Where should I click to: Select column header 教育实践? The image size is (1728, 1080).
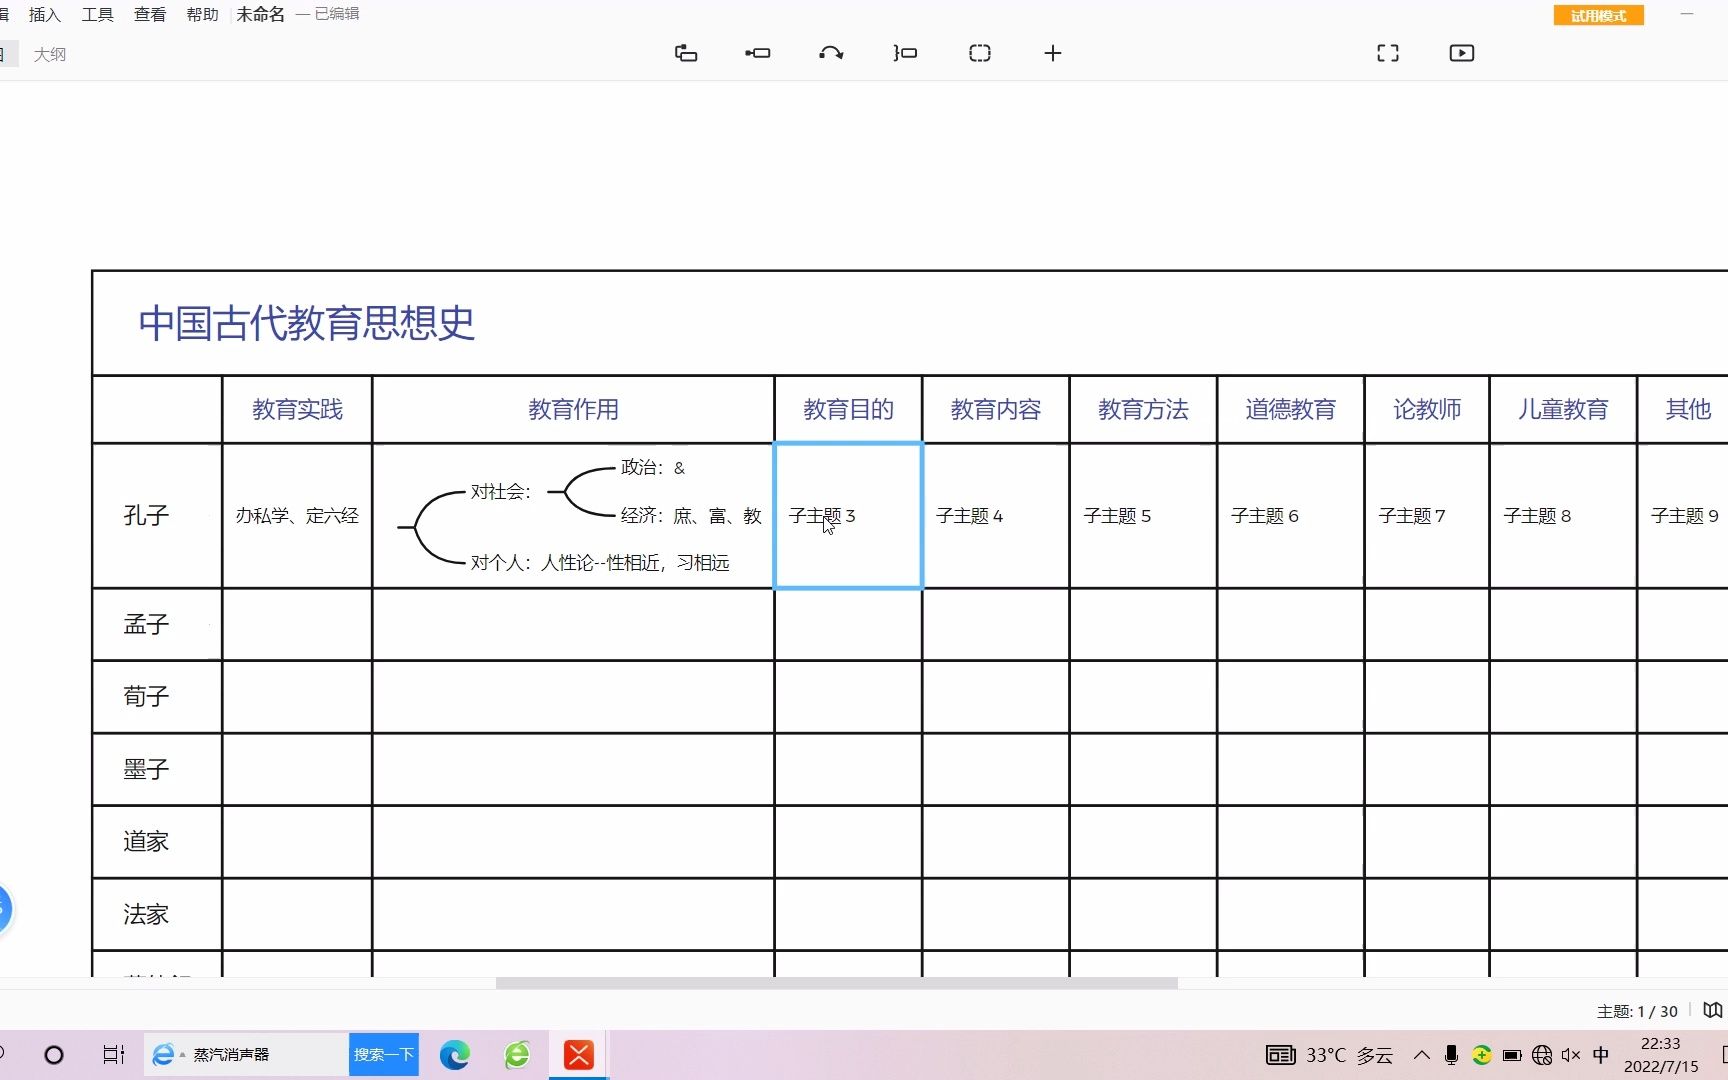(x=297, y=409)
